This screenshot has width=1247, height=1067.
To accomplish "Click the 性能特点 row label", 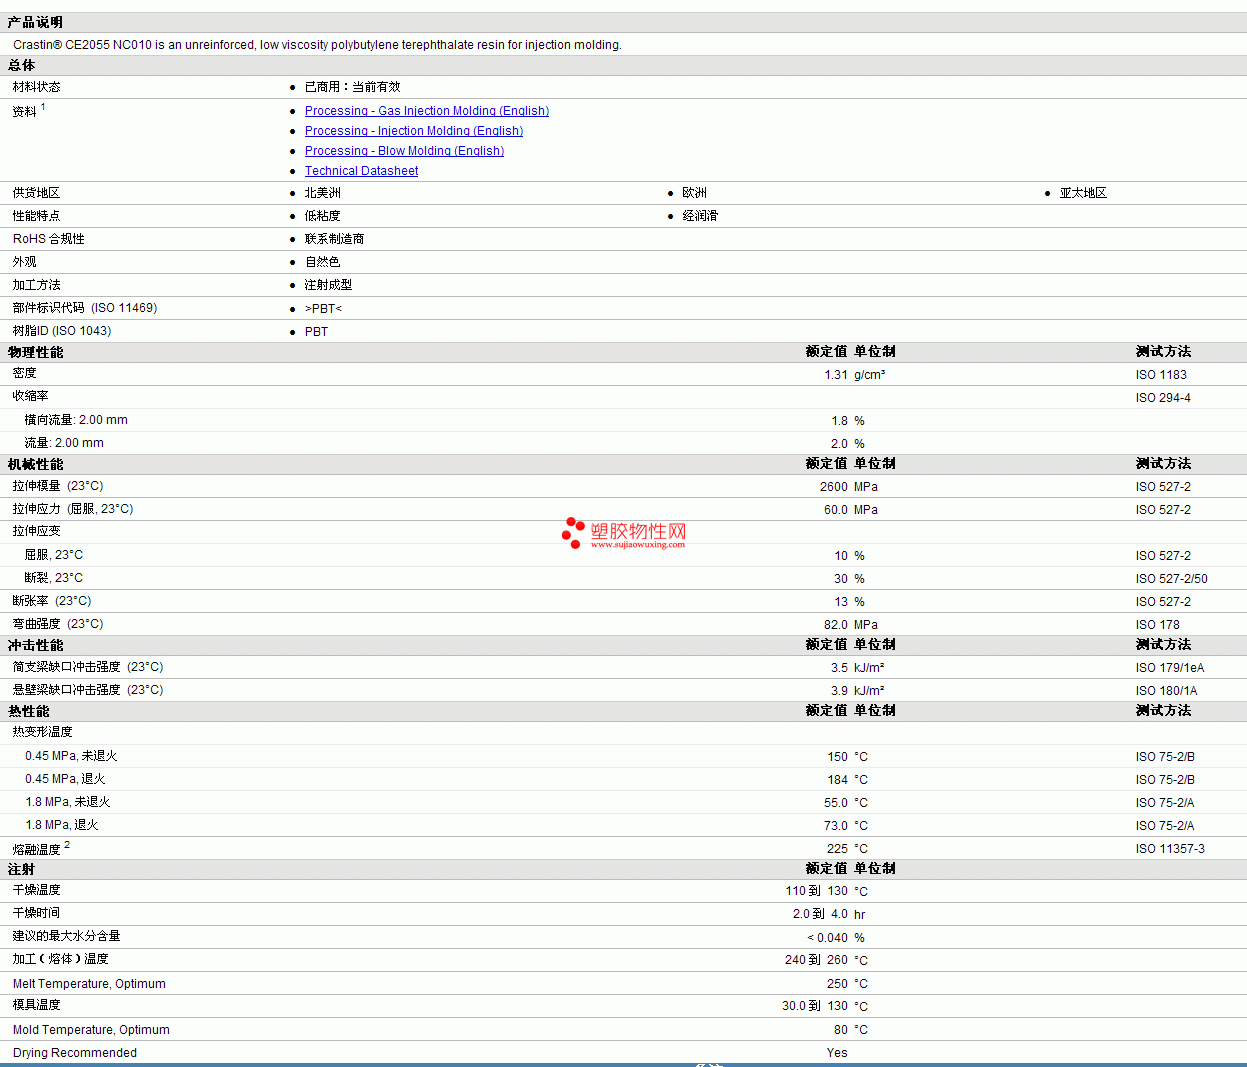I will click(x=36, y=216).
